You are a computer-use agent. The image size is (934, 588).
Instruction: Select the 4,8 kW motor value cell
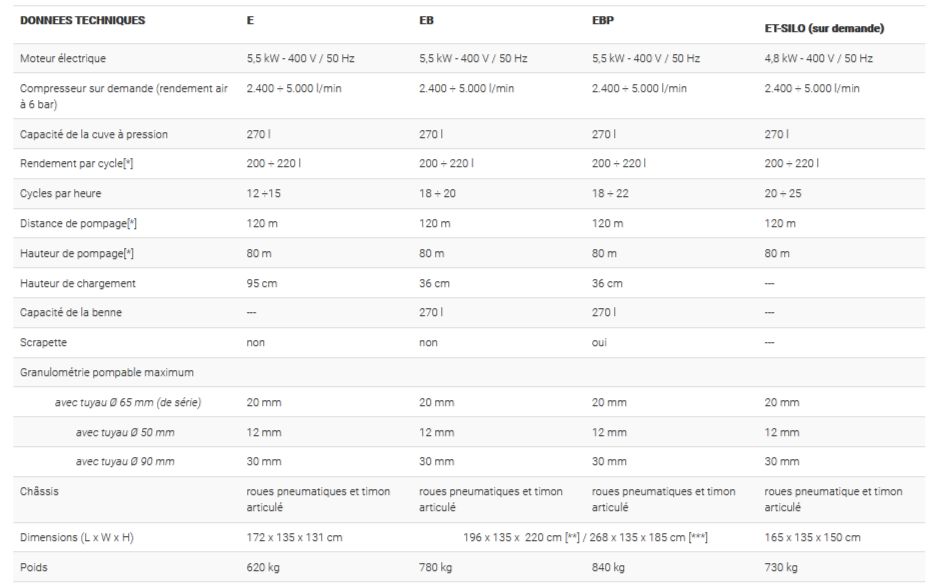click(818, 59)
